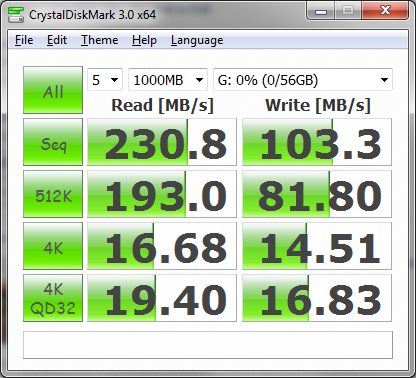
Task: Open the drive selector showing G: 0%
Action: (303, 80)
